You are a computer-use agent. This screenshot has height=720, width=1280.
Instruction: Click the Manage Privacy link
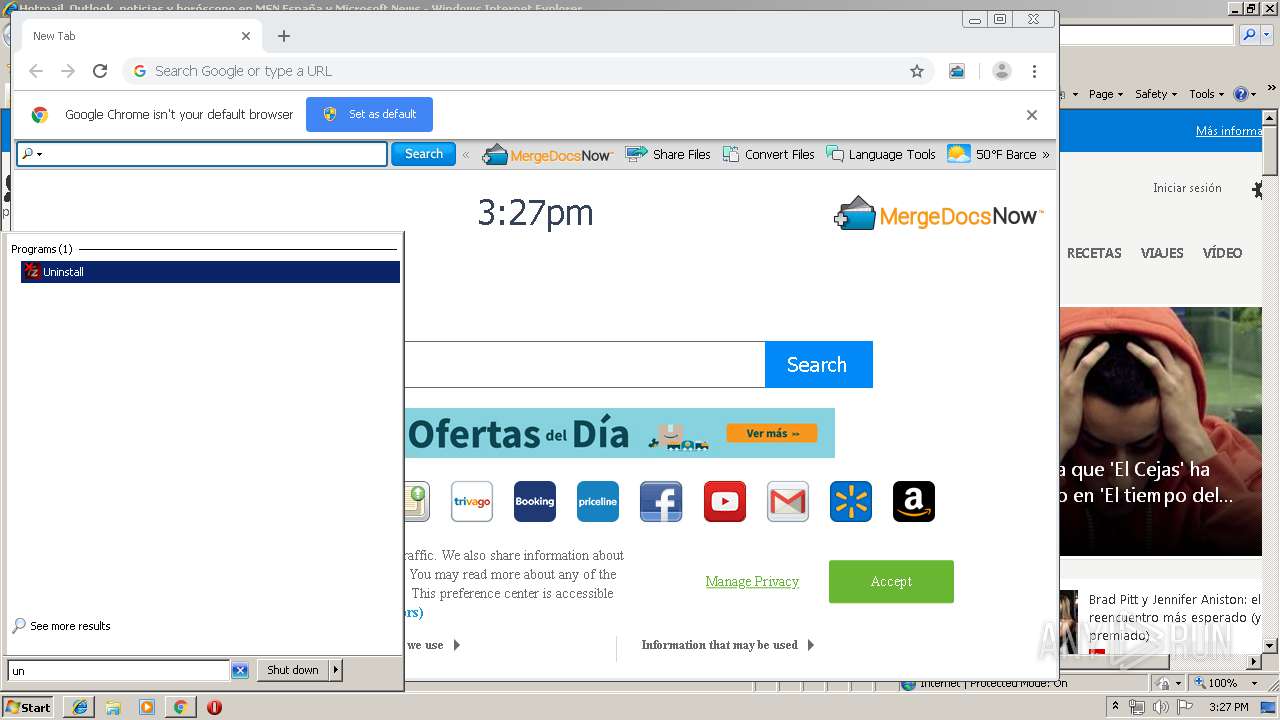pyautogui.click(x=752, y=582)
